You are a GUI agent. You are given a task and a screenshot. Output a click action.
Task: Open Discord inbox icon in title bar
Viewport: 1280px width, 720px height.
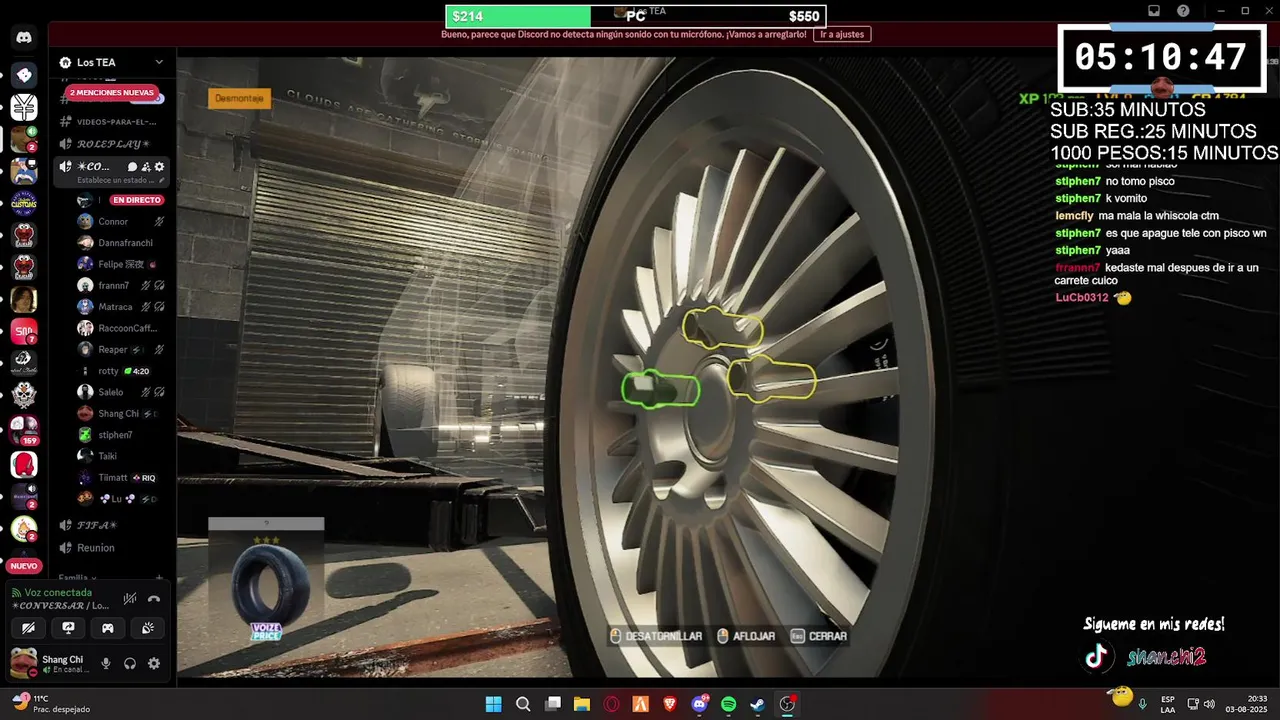[1153, 11]
